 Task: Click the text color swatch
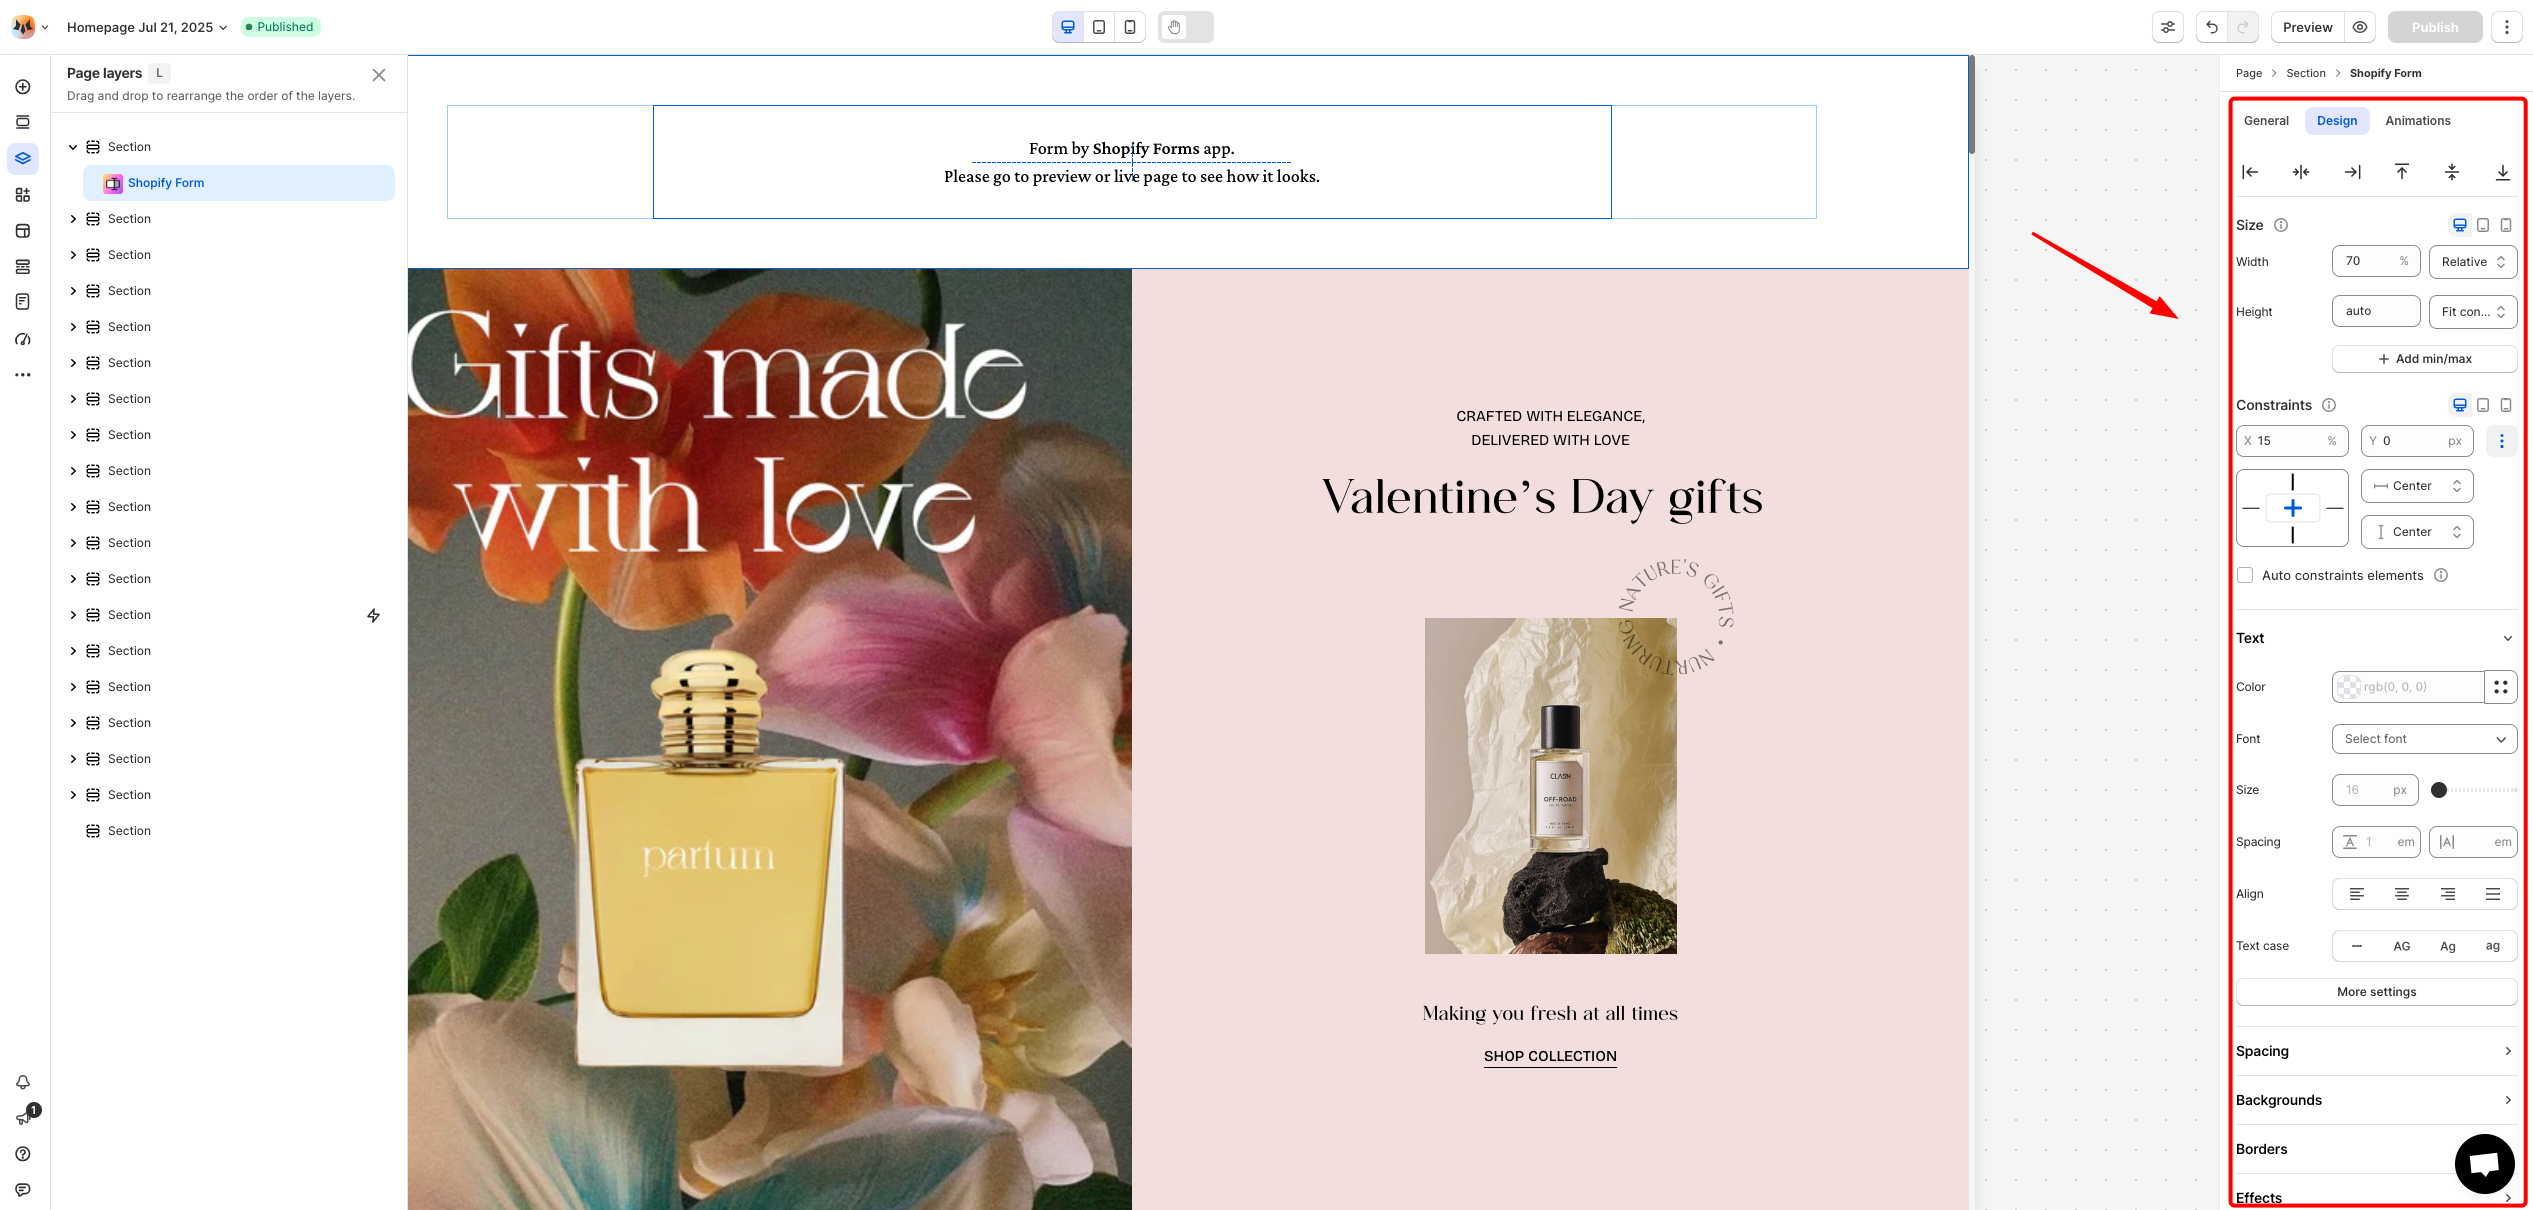tap(2348, 687)
